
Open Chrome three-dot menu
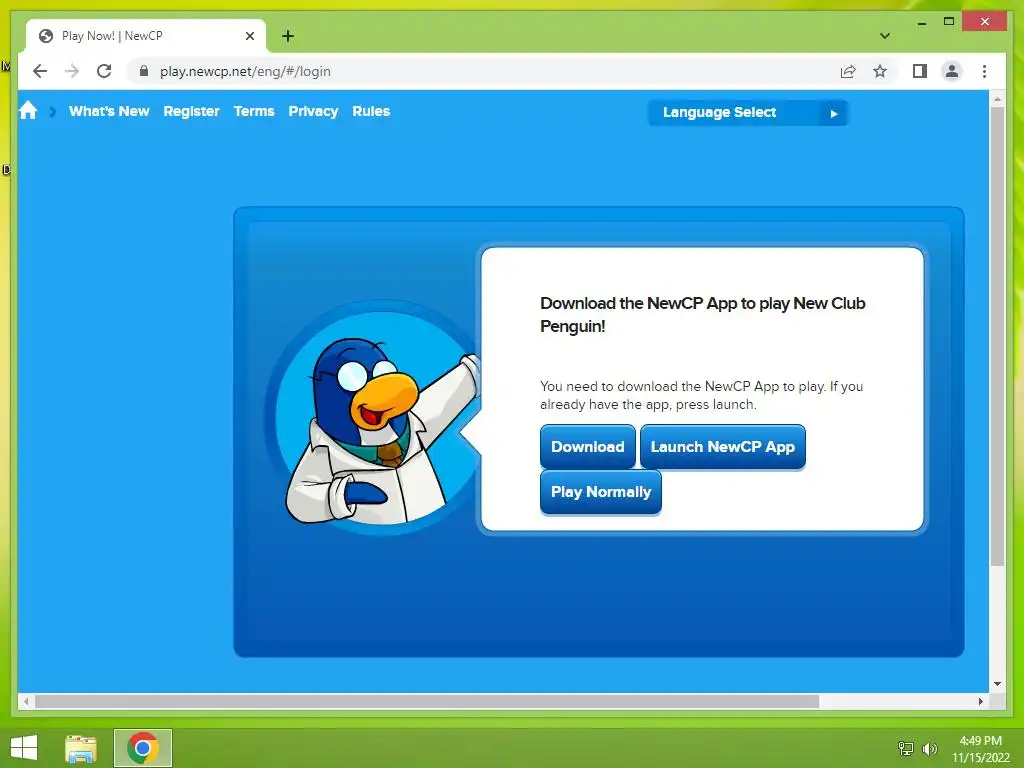984,71
